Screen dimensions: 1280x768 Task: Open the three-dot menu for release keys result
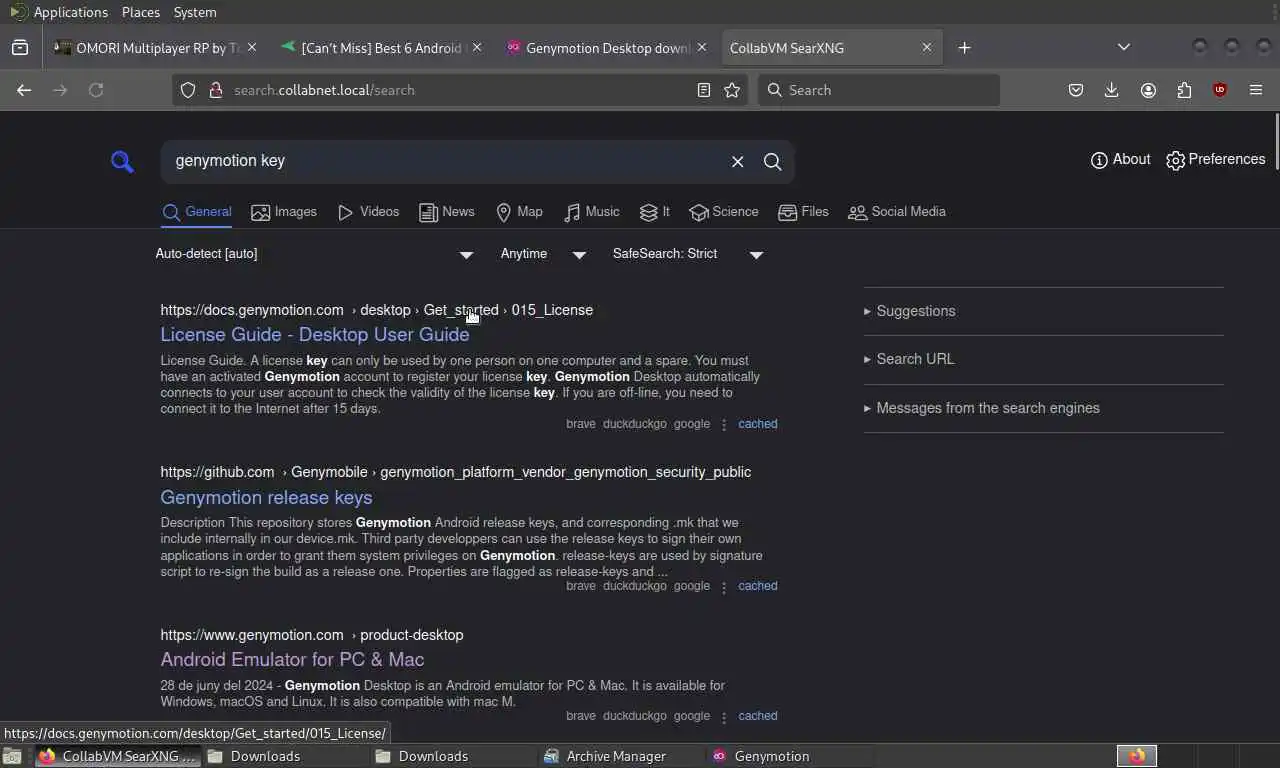tap(724, 587)
